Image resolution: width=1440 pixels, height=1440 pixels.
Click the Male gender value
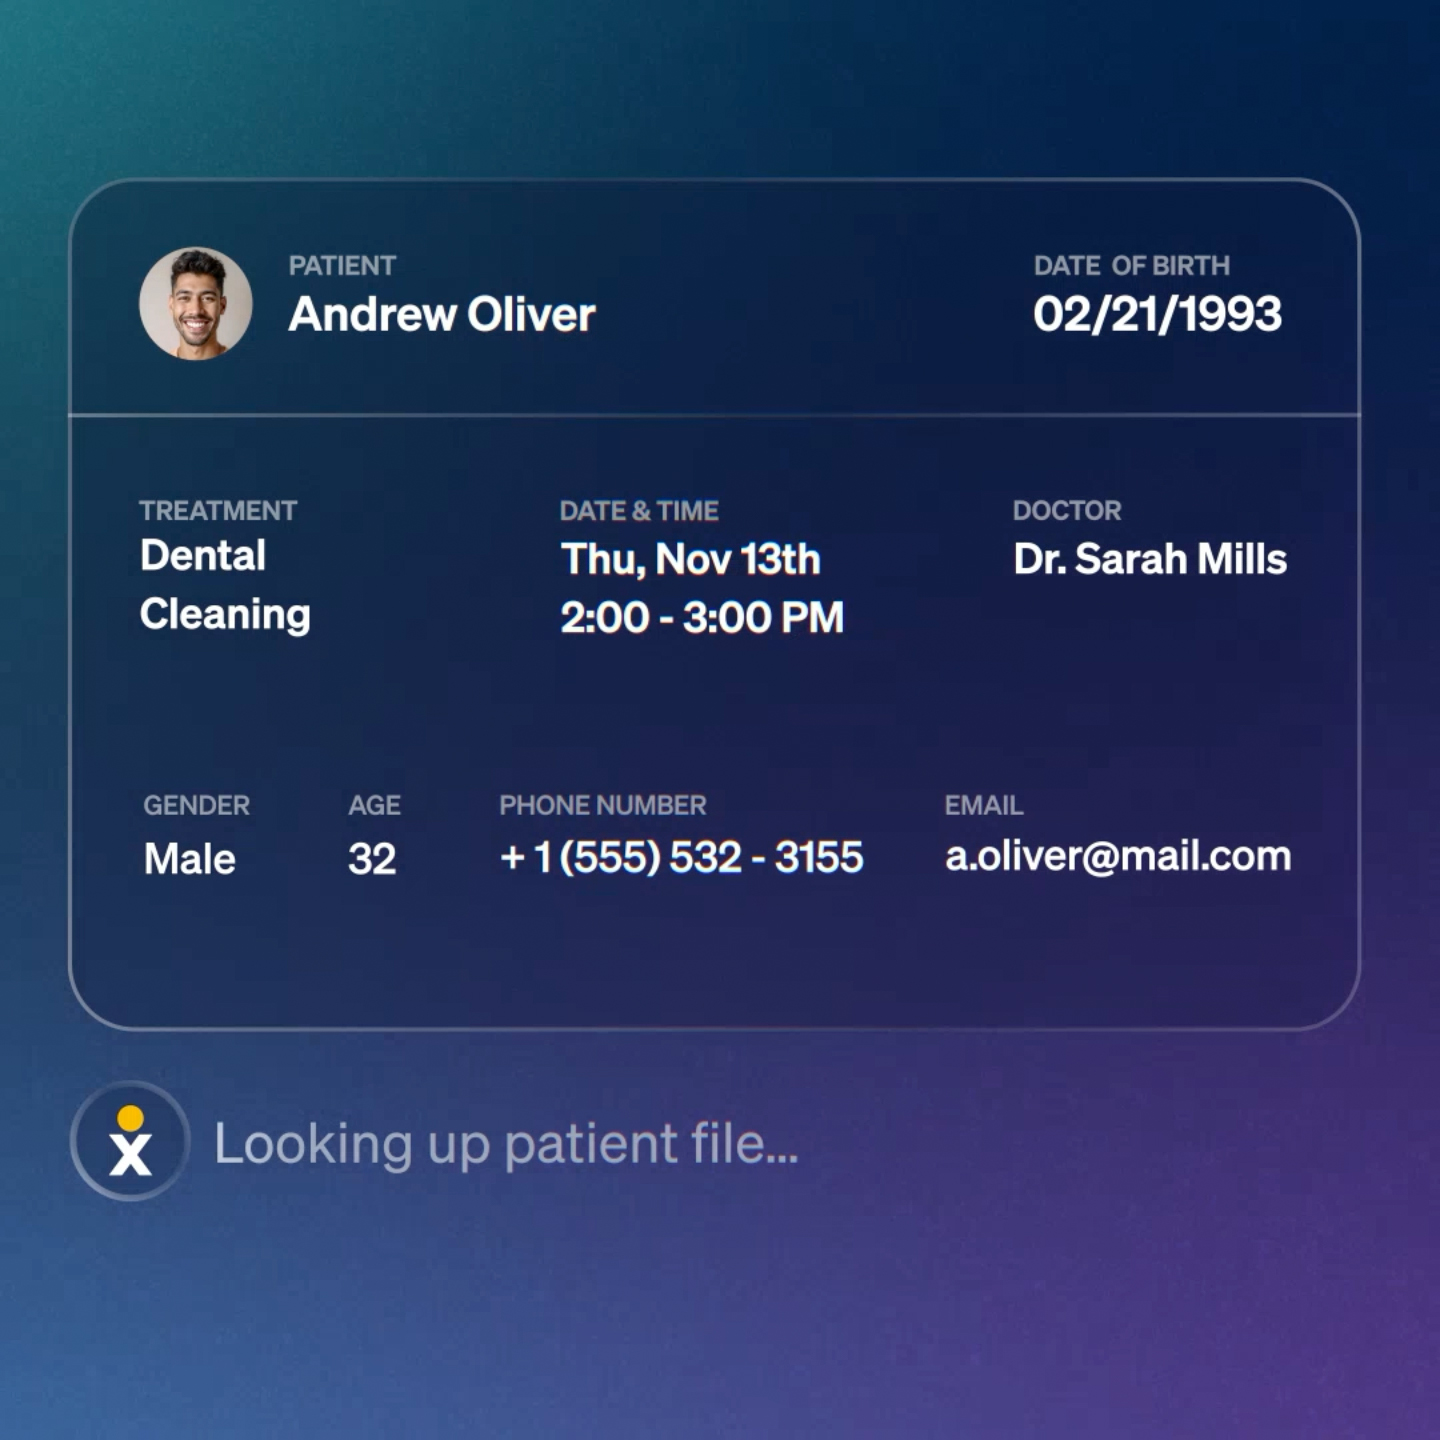(190, 859)
